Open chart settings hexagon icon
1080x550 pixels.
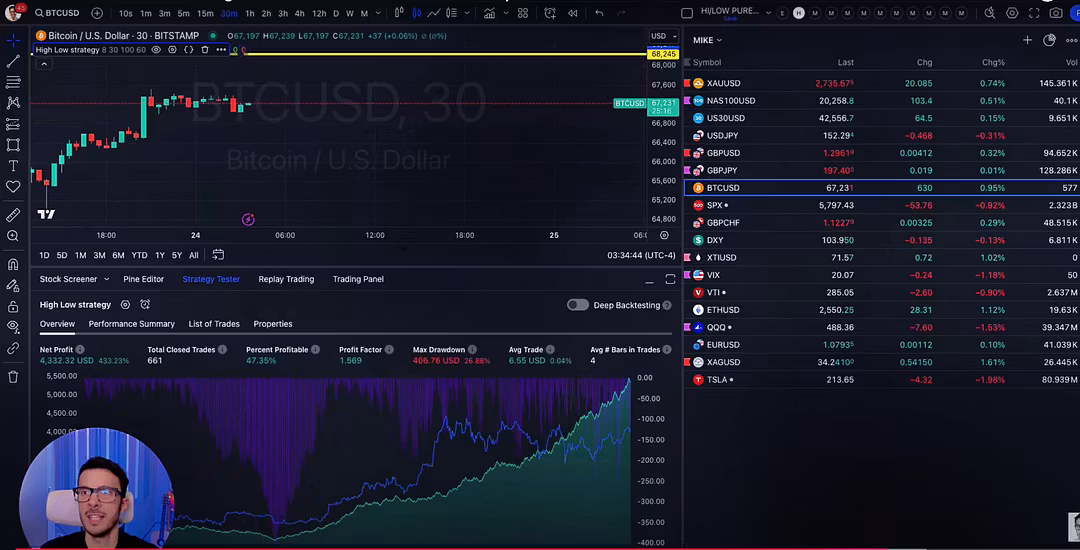pyautogui.click(x=1012, y=13)
